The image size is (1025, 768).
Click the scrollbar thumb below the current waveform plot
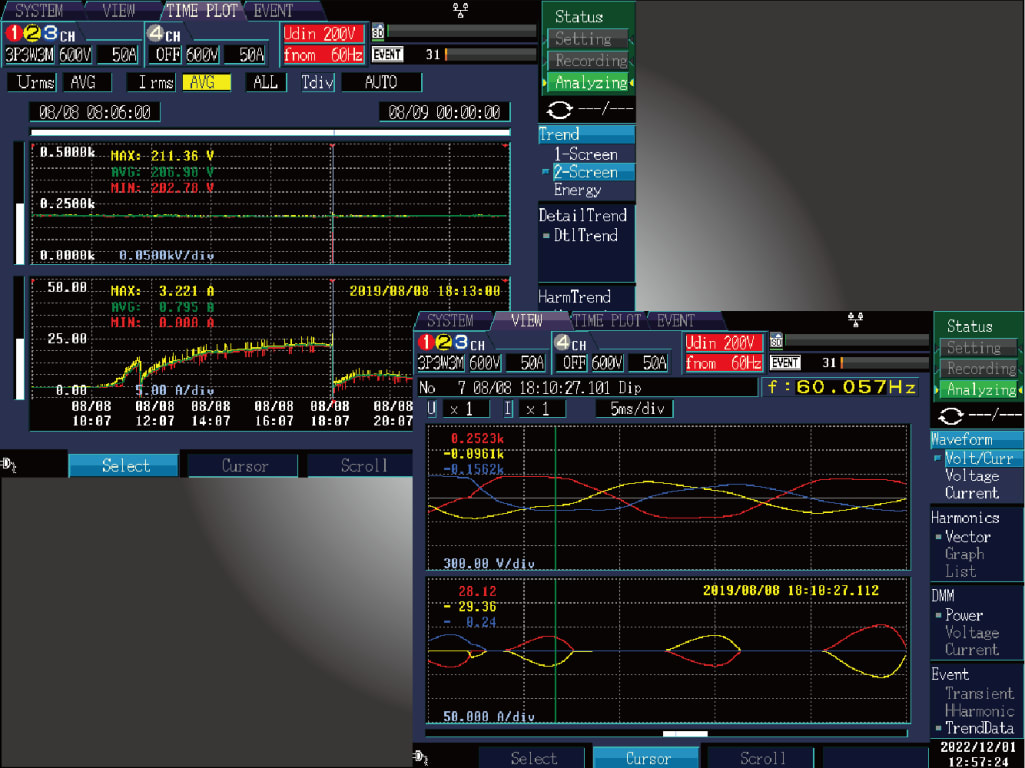click(x=685, y=733)
